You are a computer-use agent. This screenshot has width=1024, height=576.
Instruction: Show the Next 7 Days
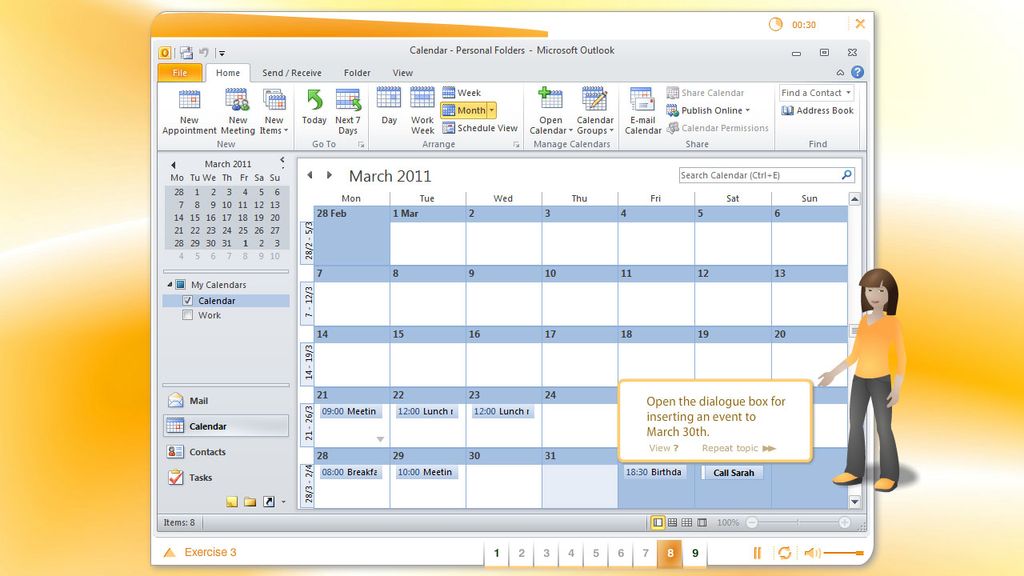click(x=347, y=112)
